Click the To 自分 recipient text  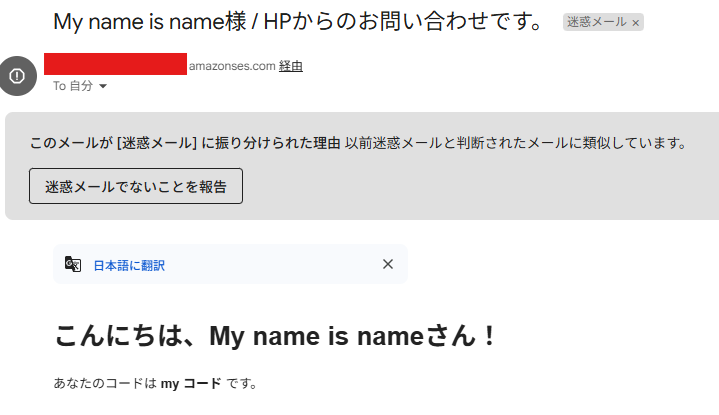pos(73,86)
